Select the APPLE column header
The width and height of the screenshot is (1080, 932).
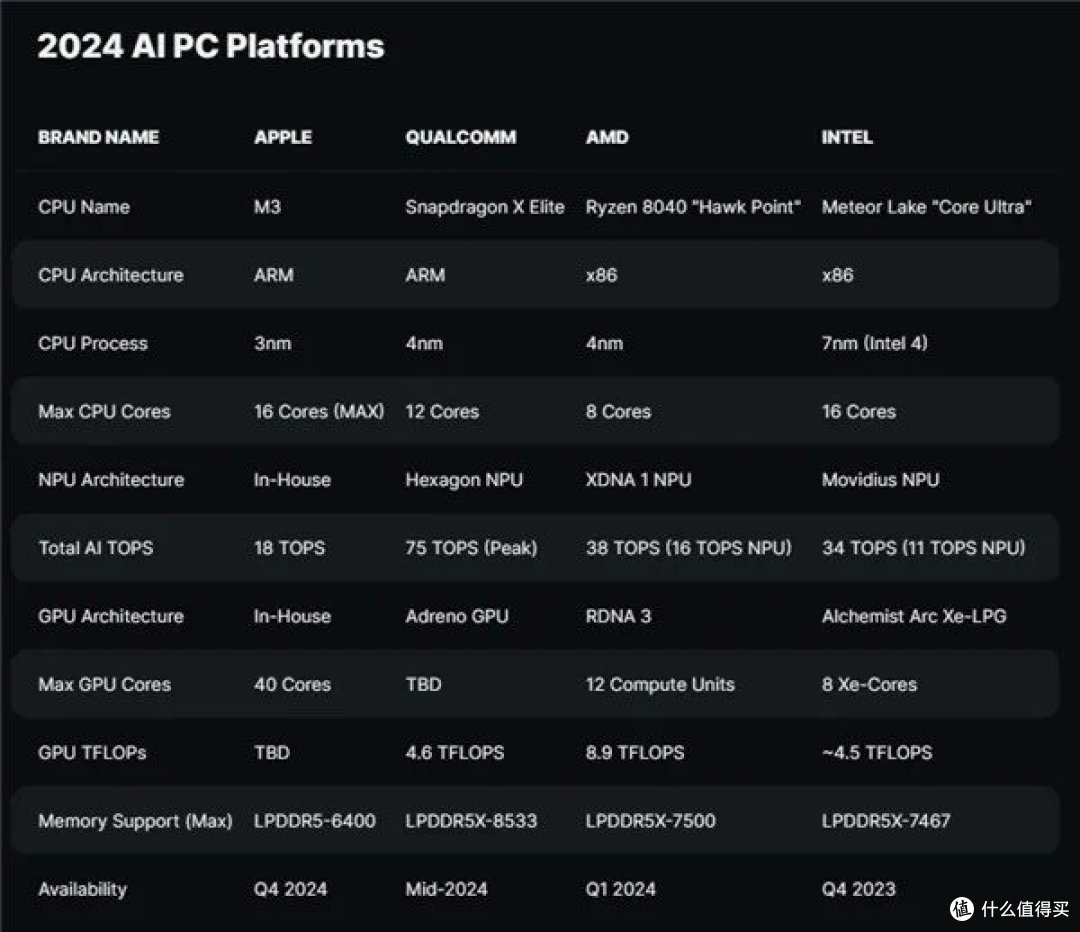click(283, 137)
